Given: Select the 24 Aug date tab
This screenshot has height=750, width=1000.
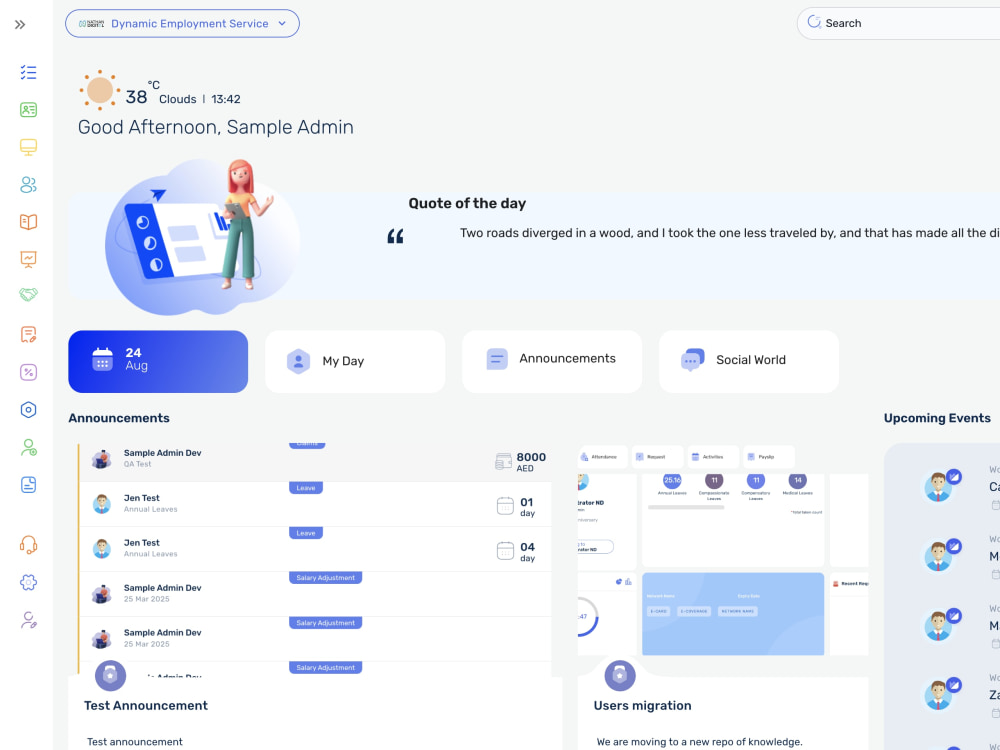Looking at the screenshot, I should [x=158, y=362].
